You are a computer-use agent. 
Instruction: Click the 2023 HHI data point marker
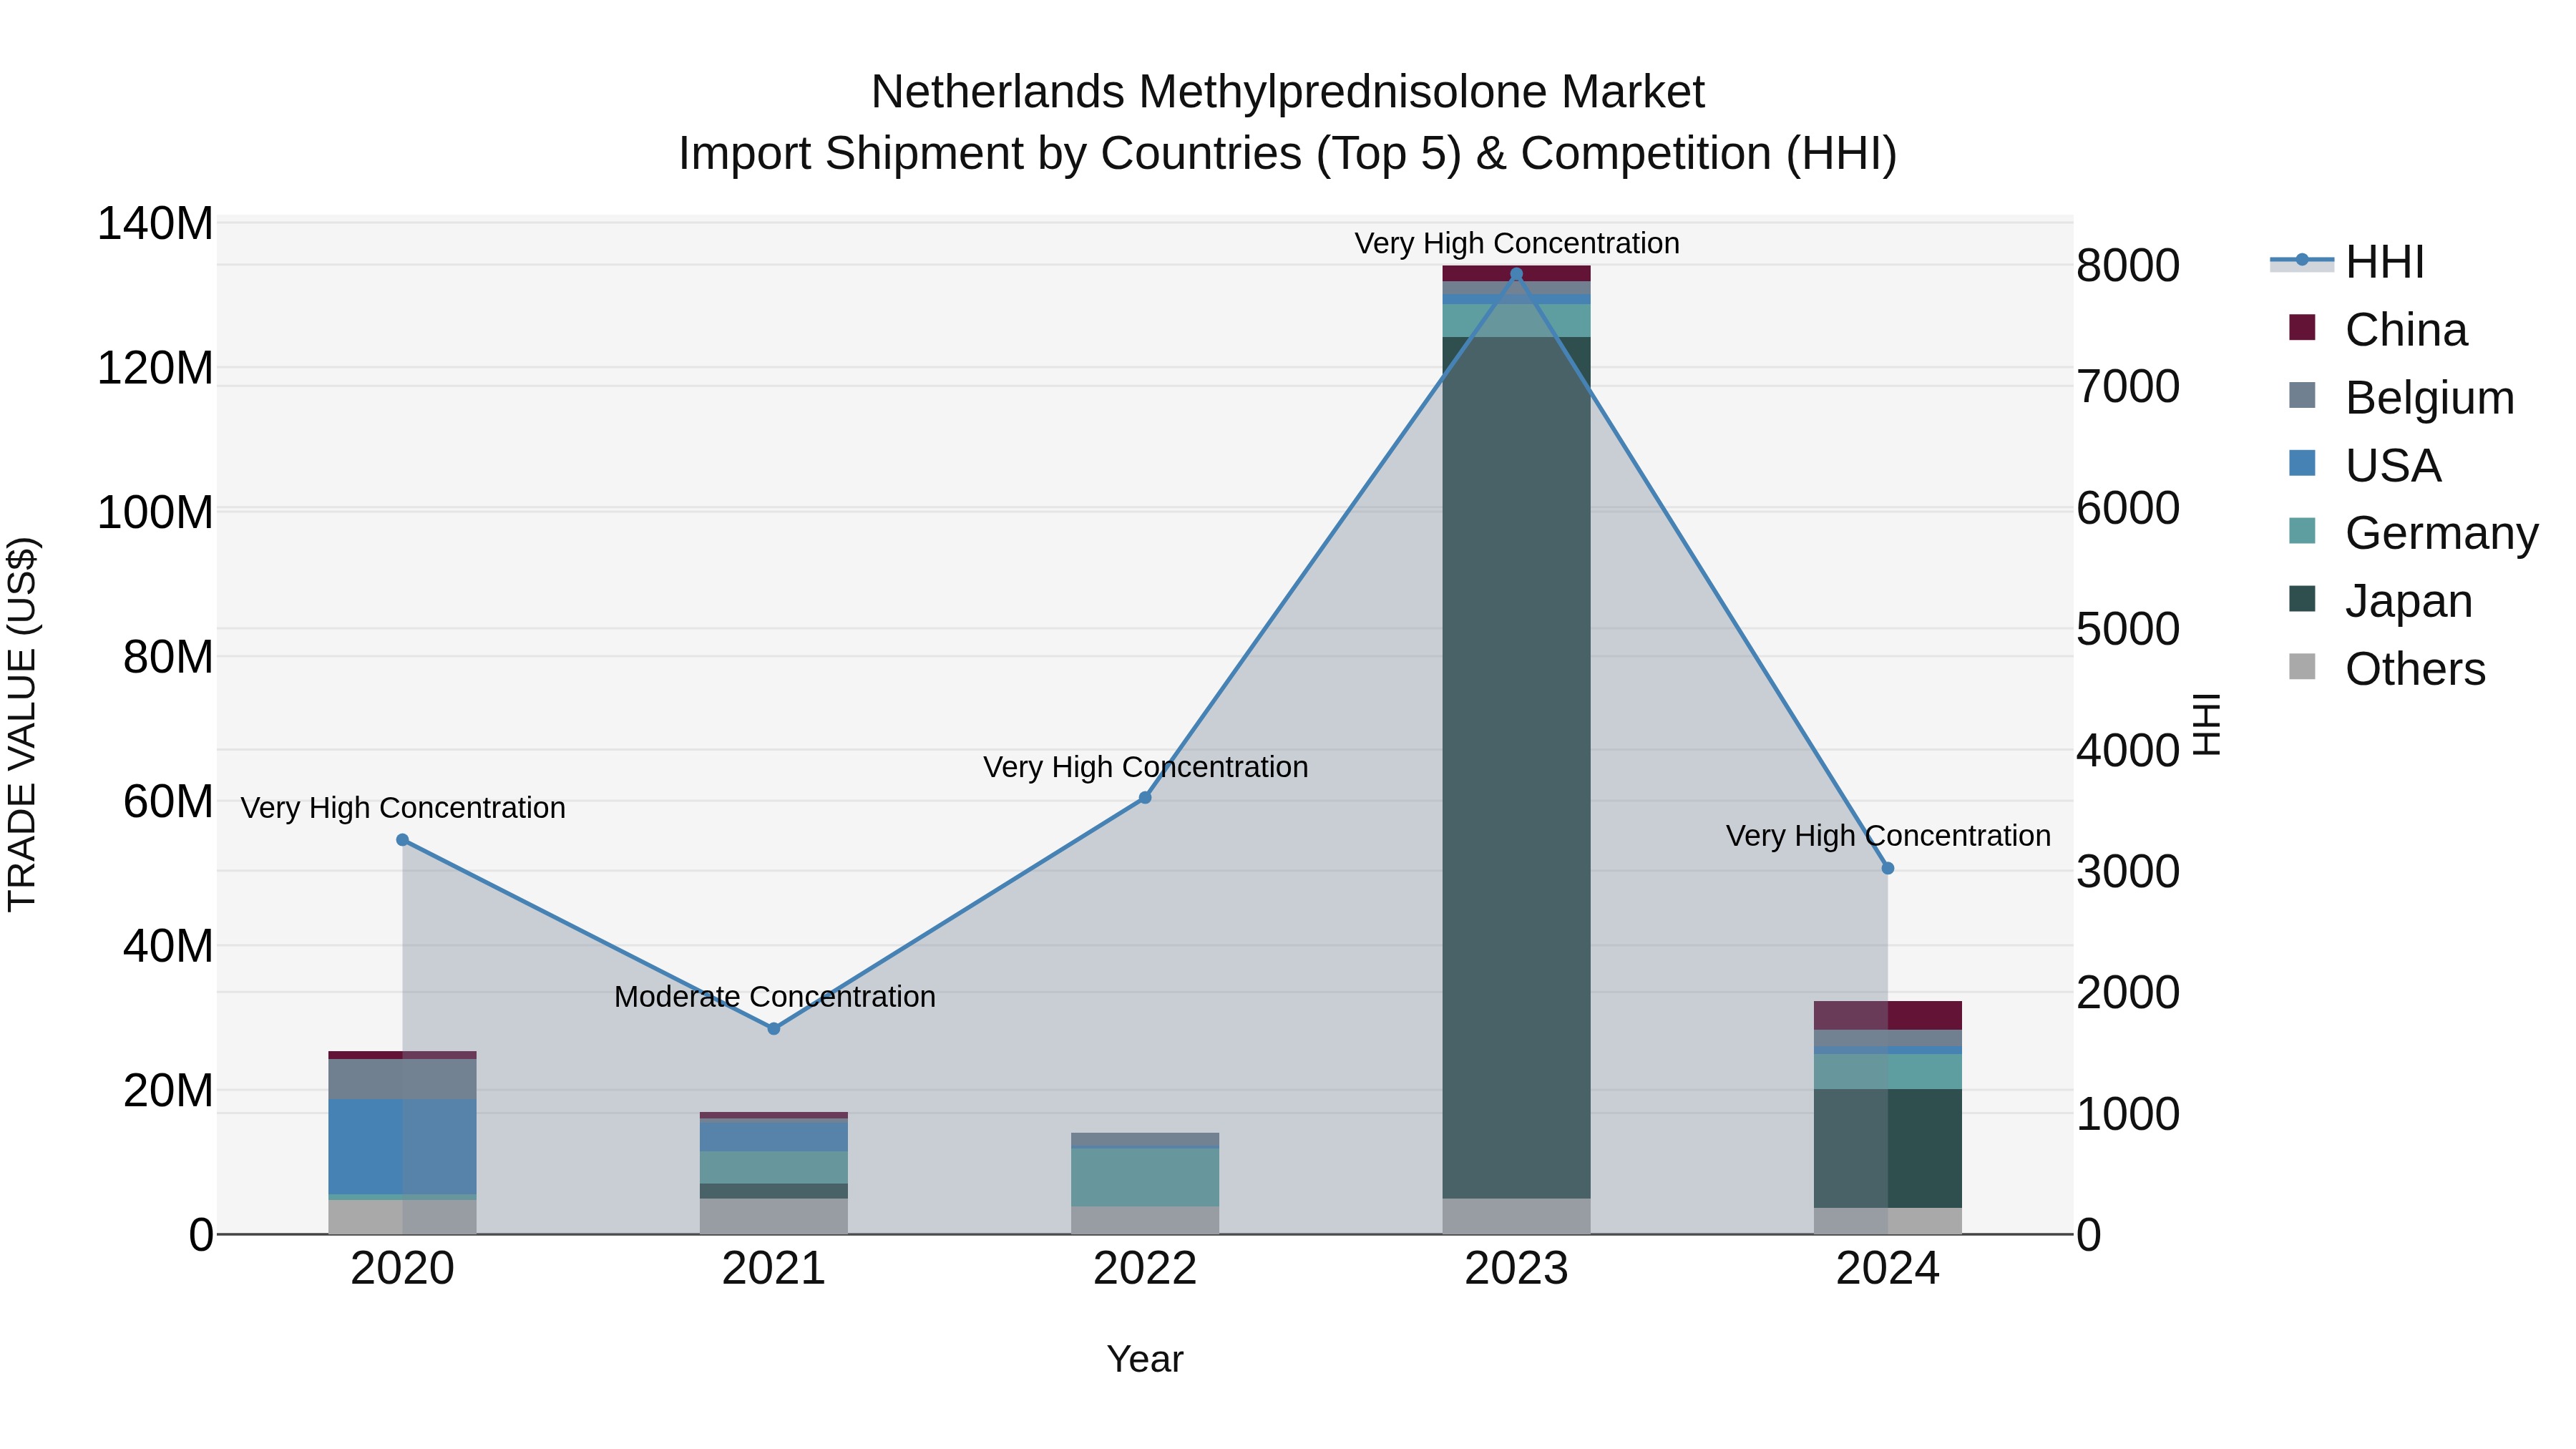click(1516, 274)
